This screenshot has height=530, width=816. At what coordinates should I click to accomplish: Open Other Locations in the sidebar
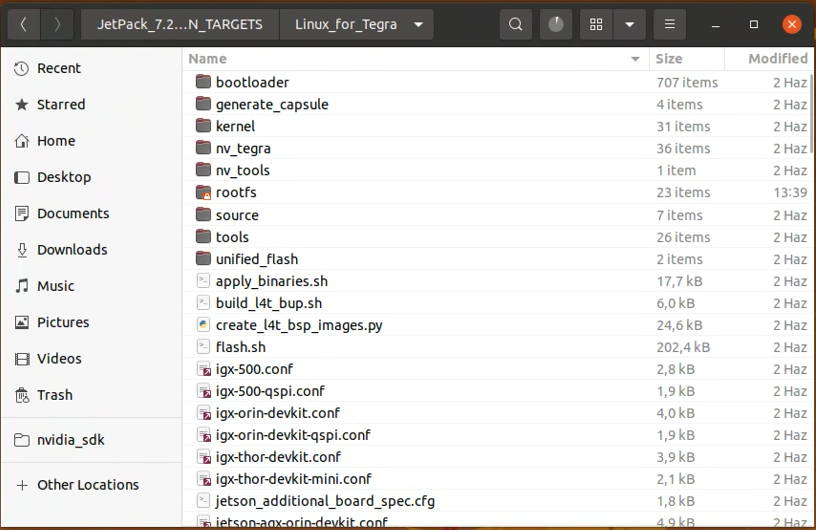coord(91,485)
